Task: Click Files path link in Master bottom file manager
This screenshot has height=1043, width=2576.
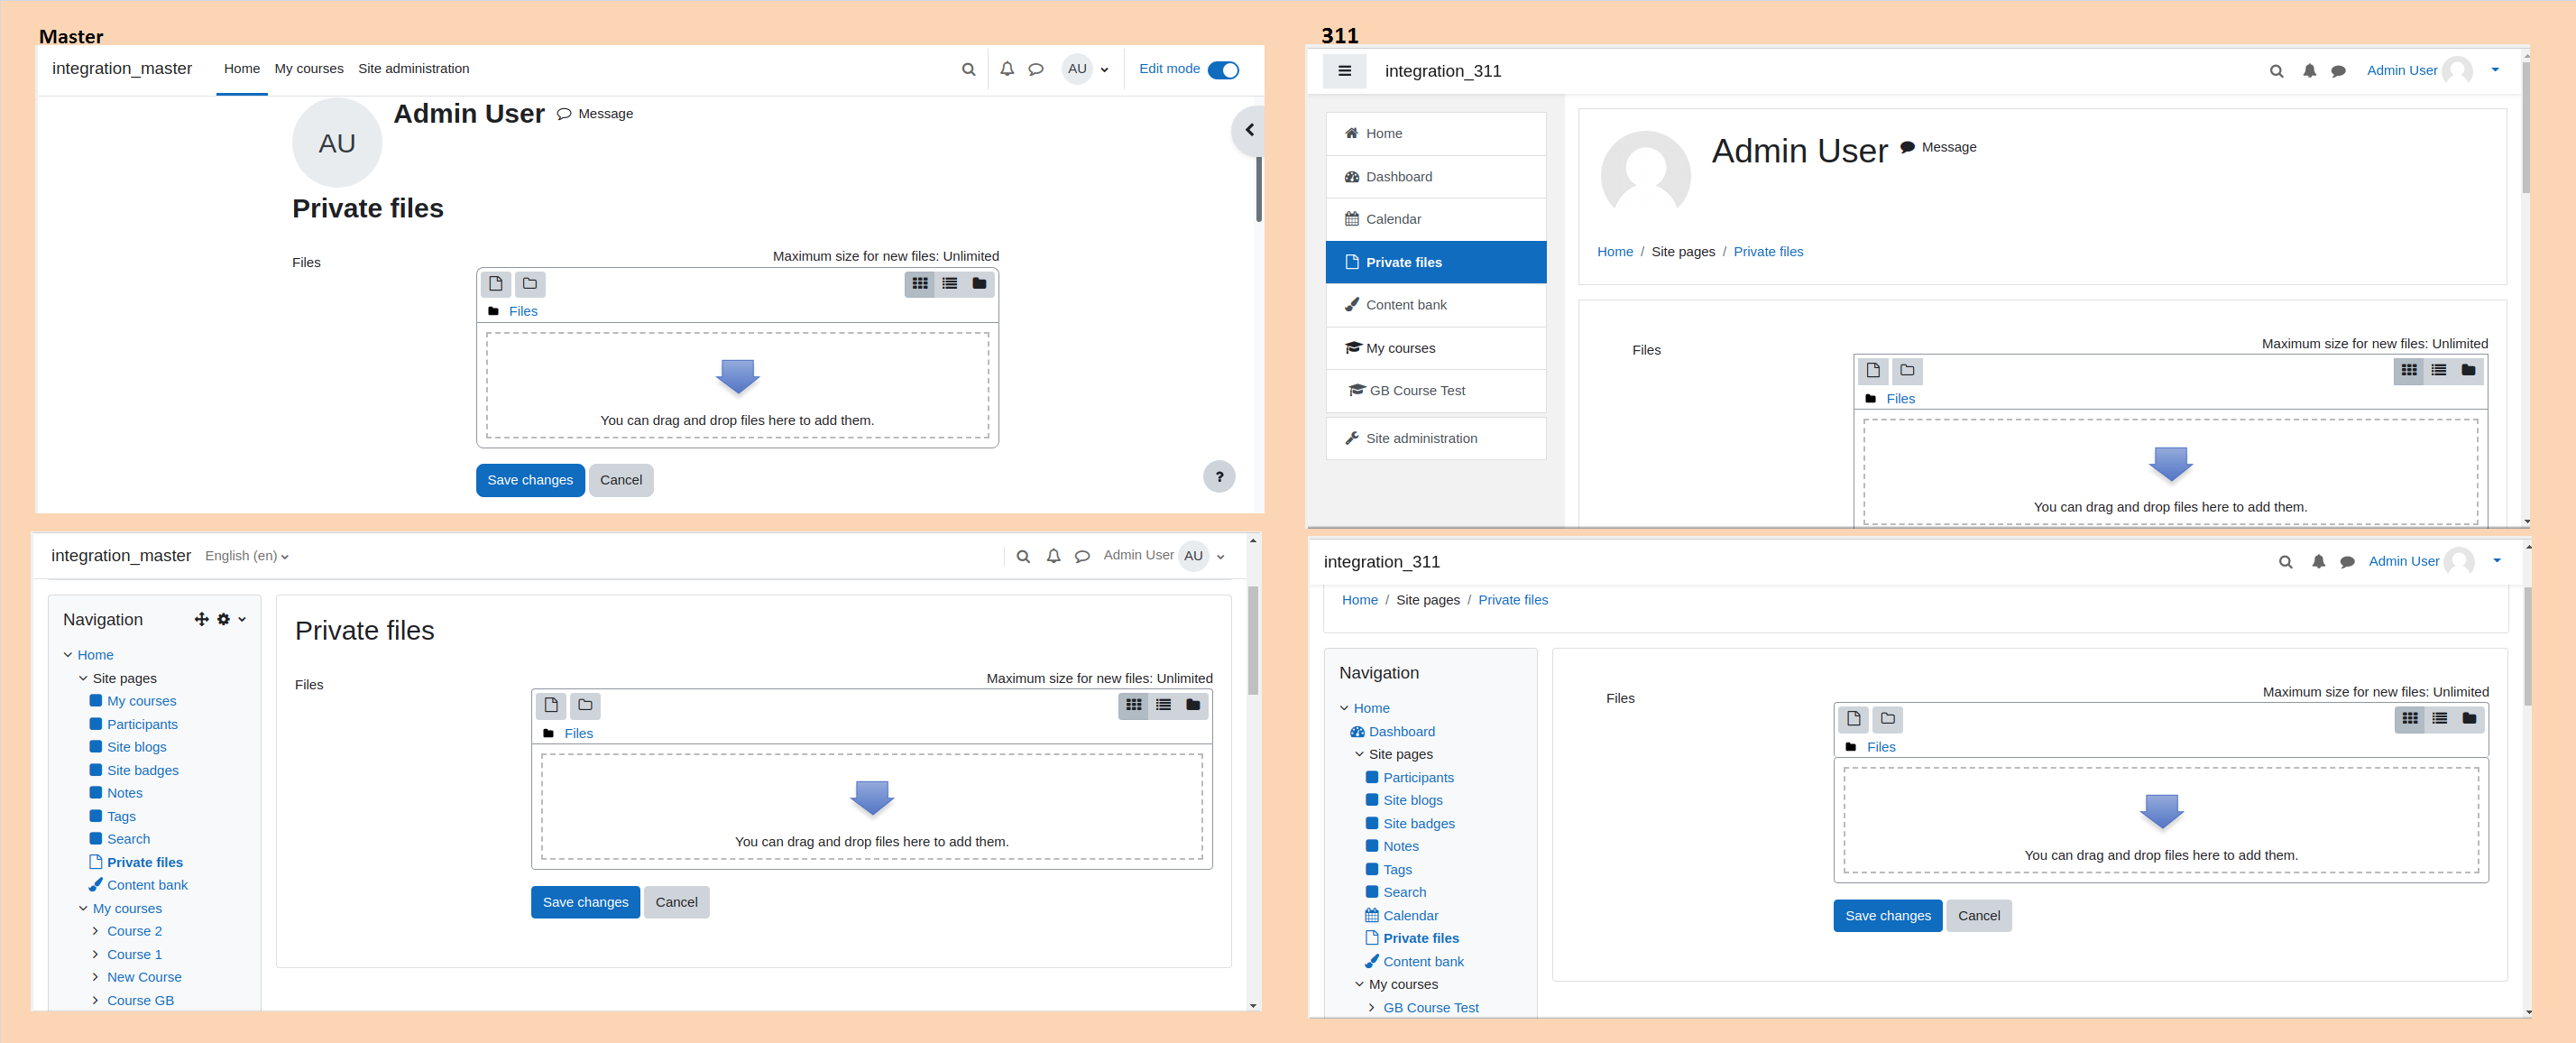Action: click(x=578, y=733)
